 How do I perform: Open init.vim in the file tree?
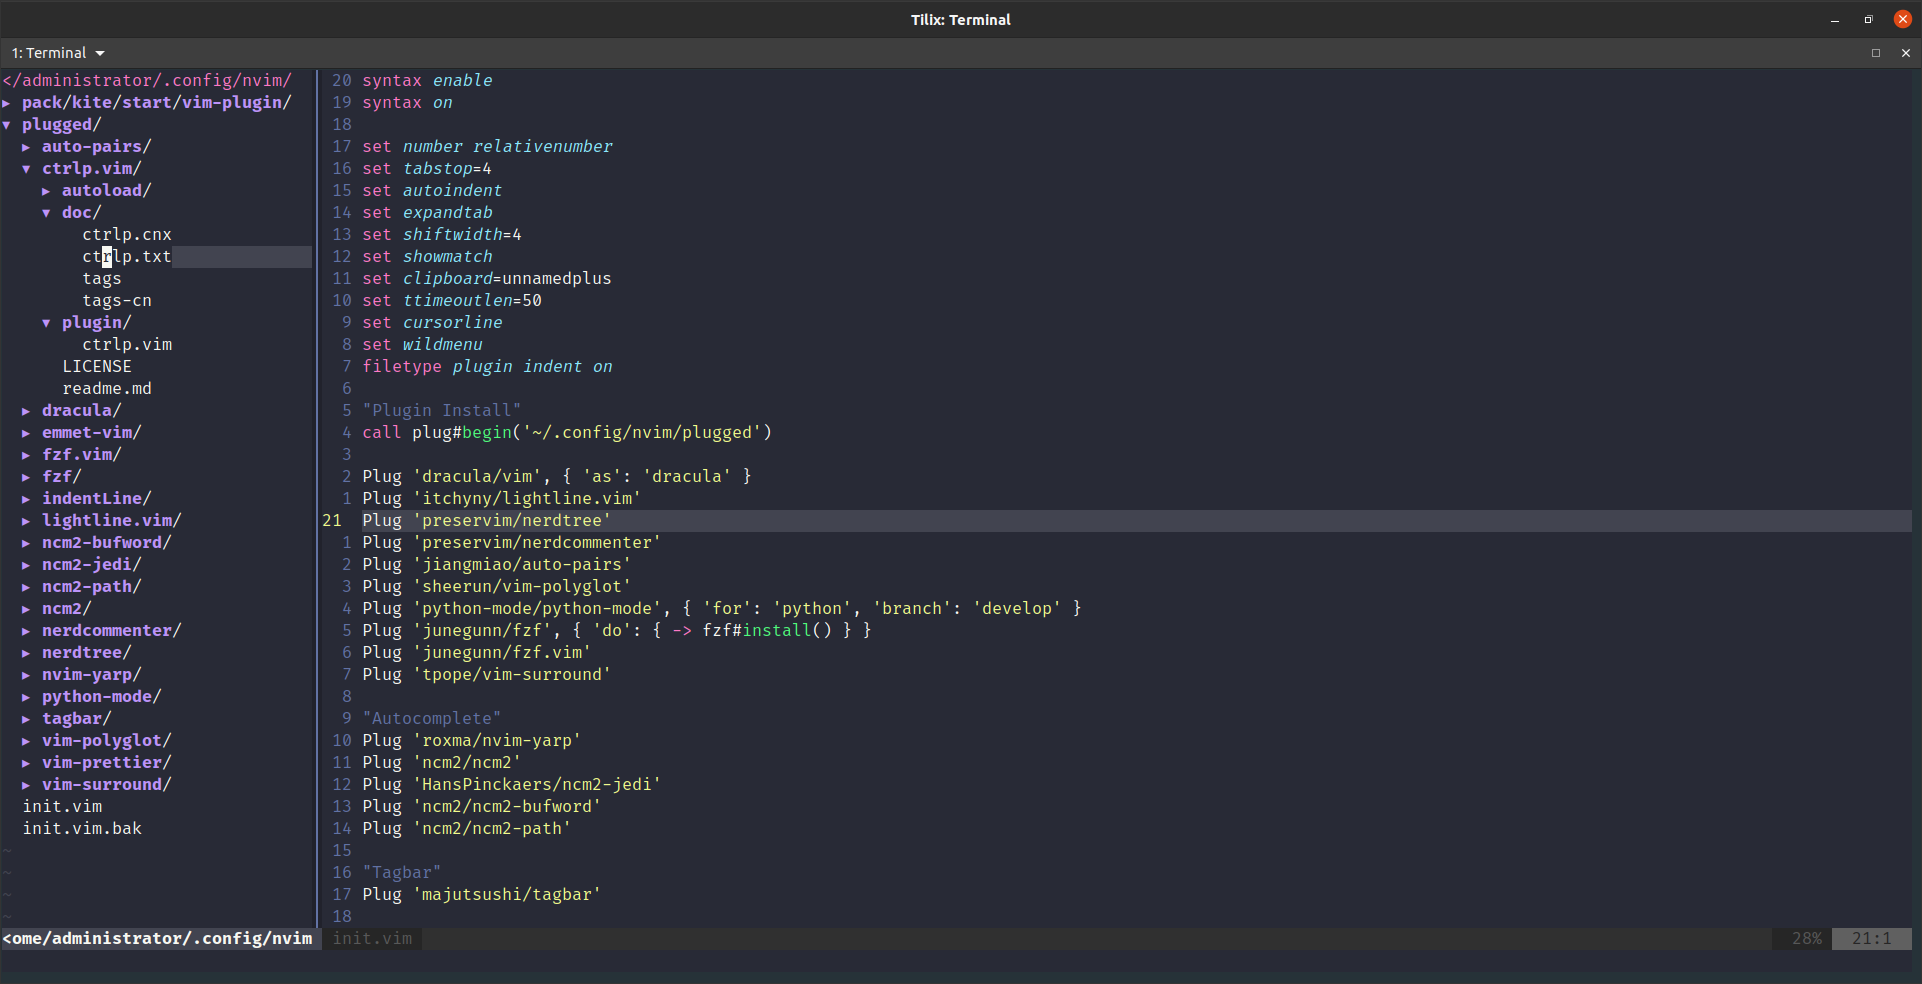[62, 807]
